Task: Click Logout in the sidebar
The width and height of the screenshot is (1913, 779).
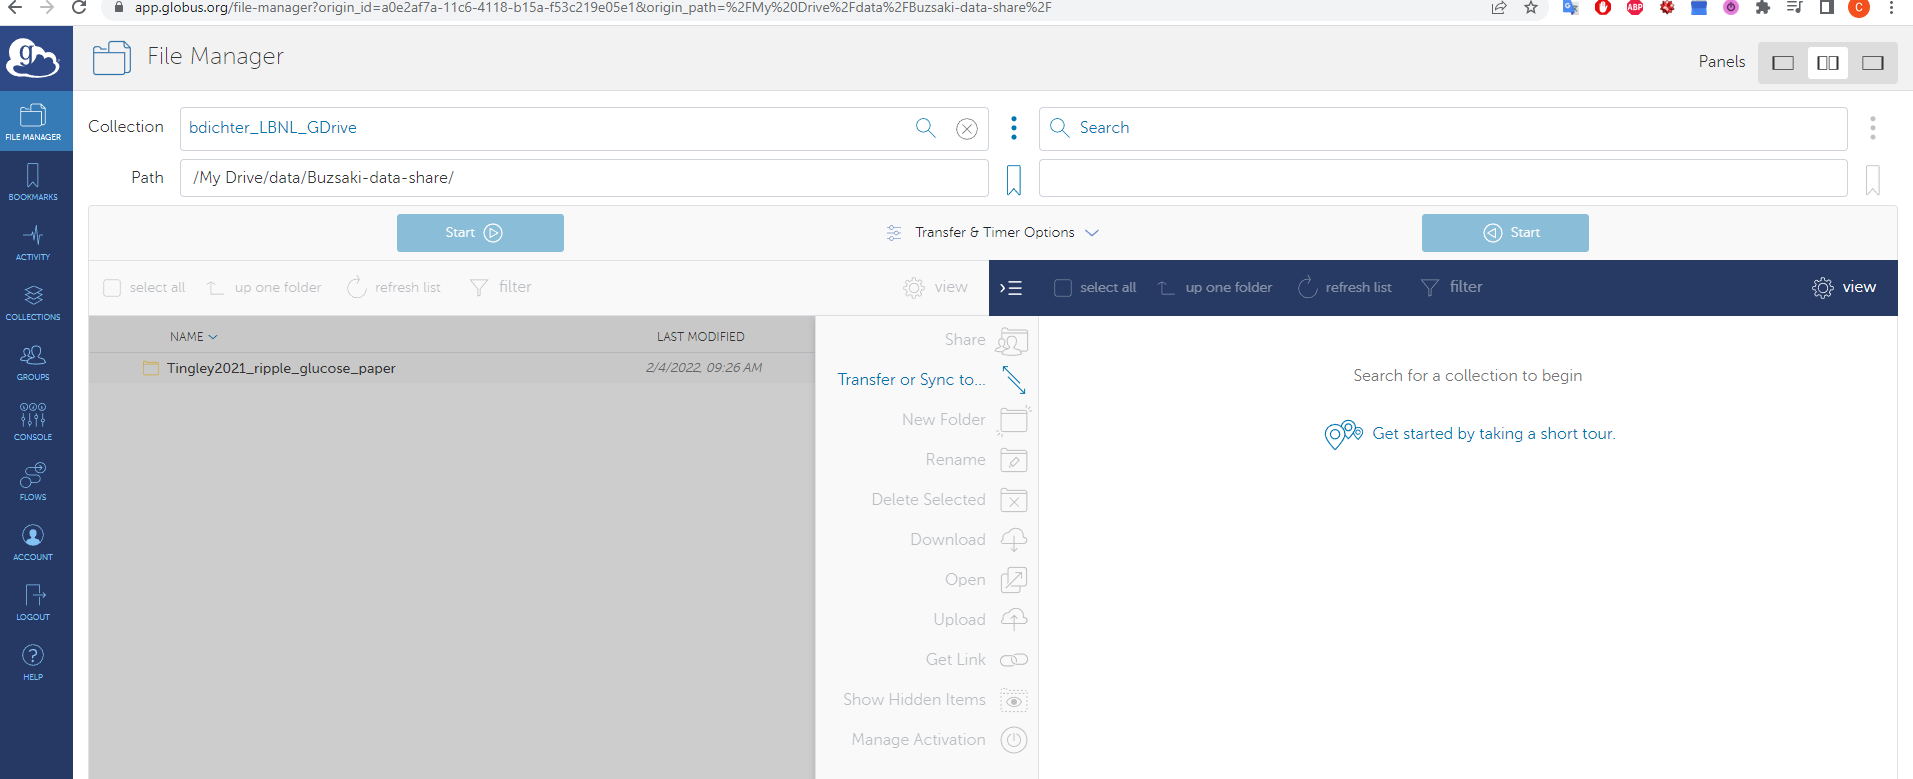Action: coord(33,602)
